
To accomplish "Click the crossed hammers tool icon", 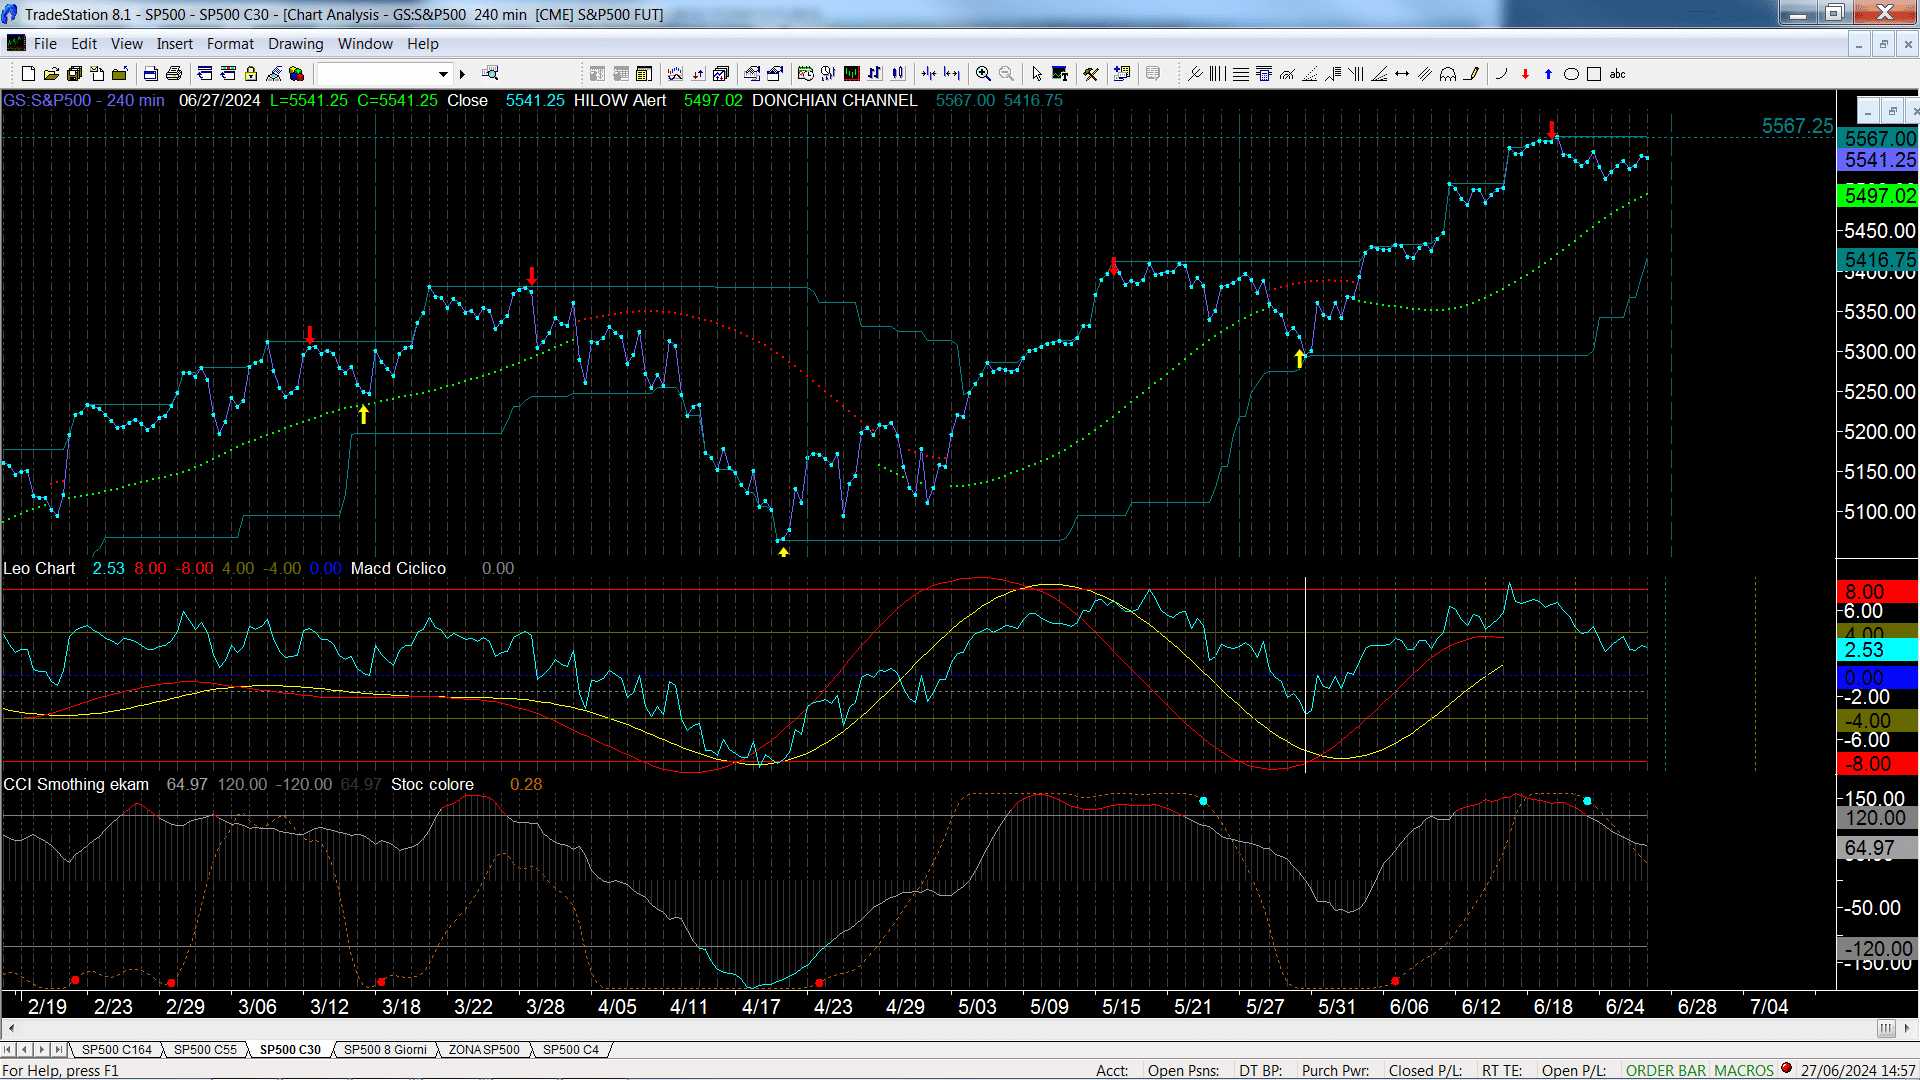I will [x=1091, y=74].
